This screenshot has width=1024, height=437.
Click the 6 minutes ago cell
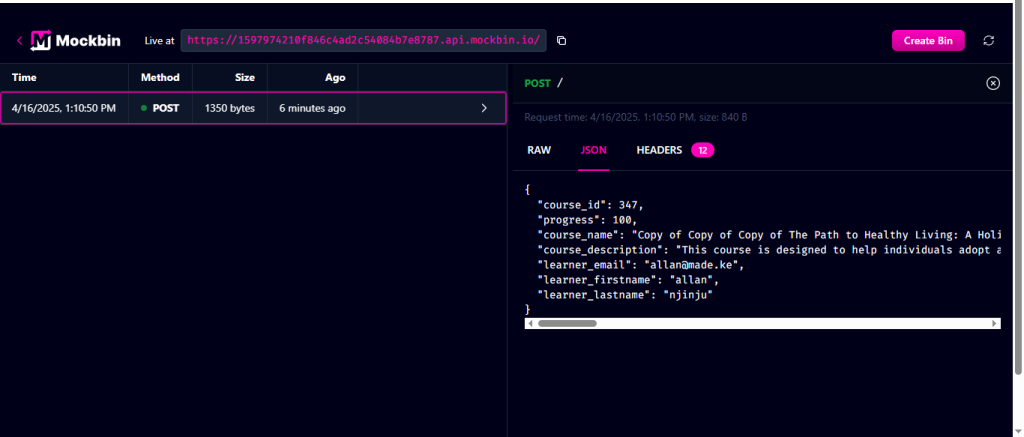tap(312, 108)
